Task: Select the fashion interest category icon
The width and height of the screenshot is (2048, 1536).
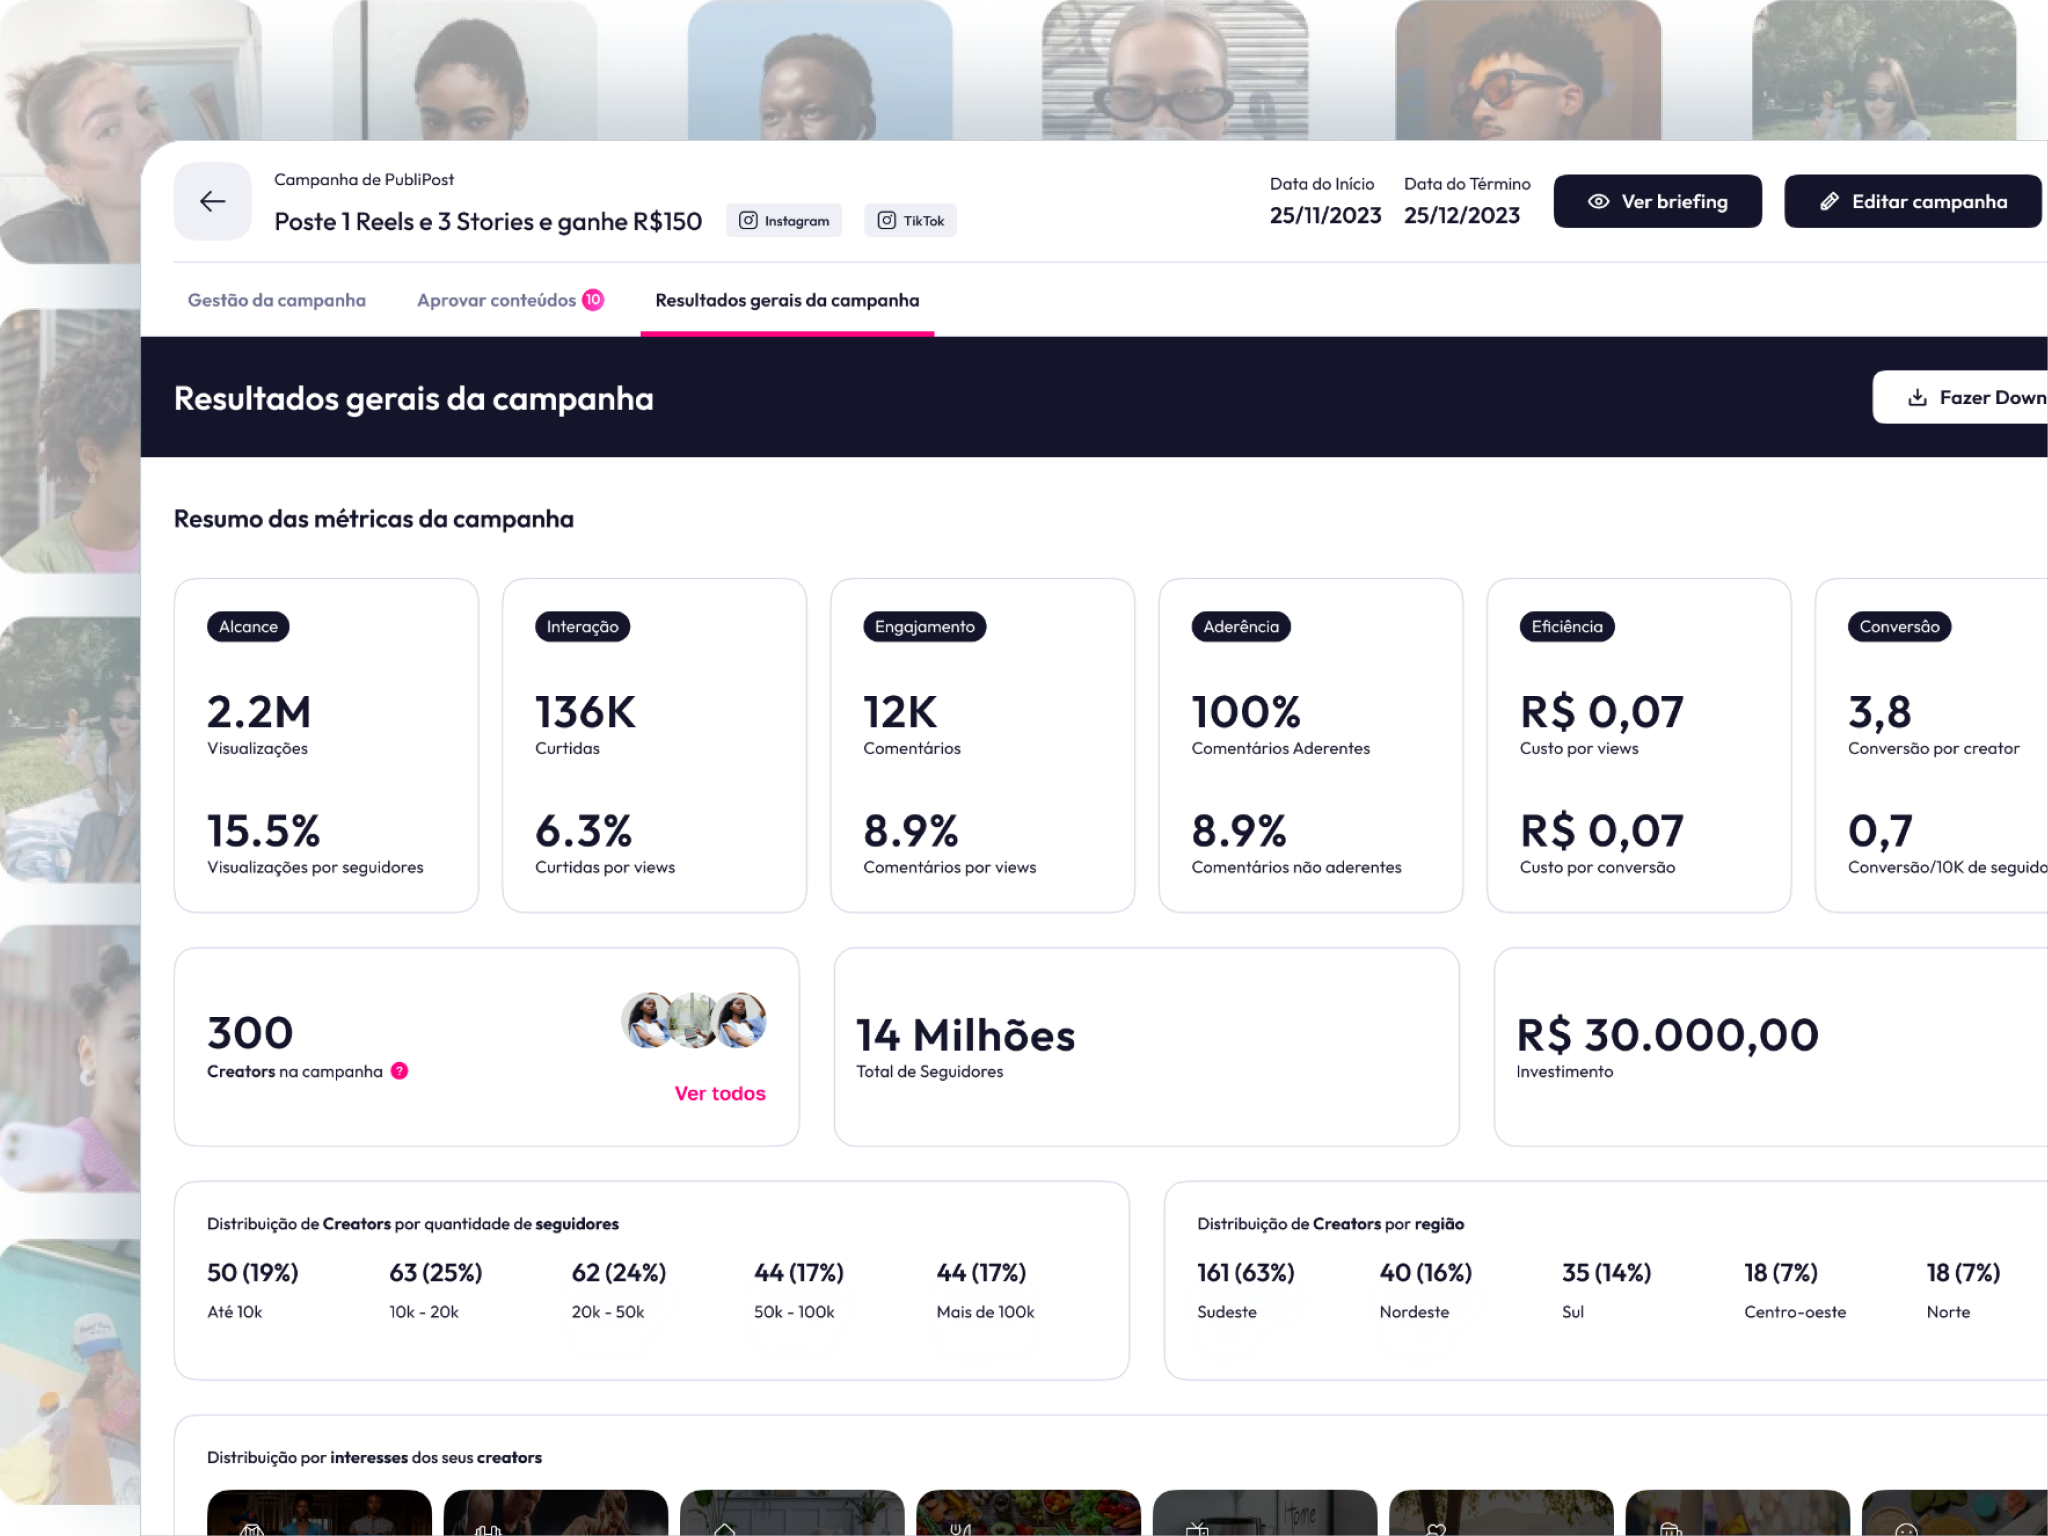Action: point(250,1528)
